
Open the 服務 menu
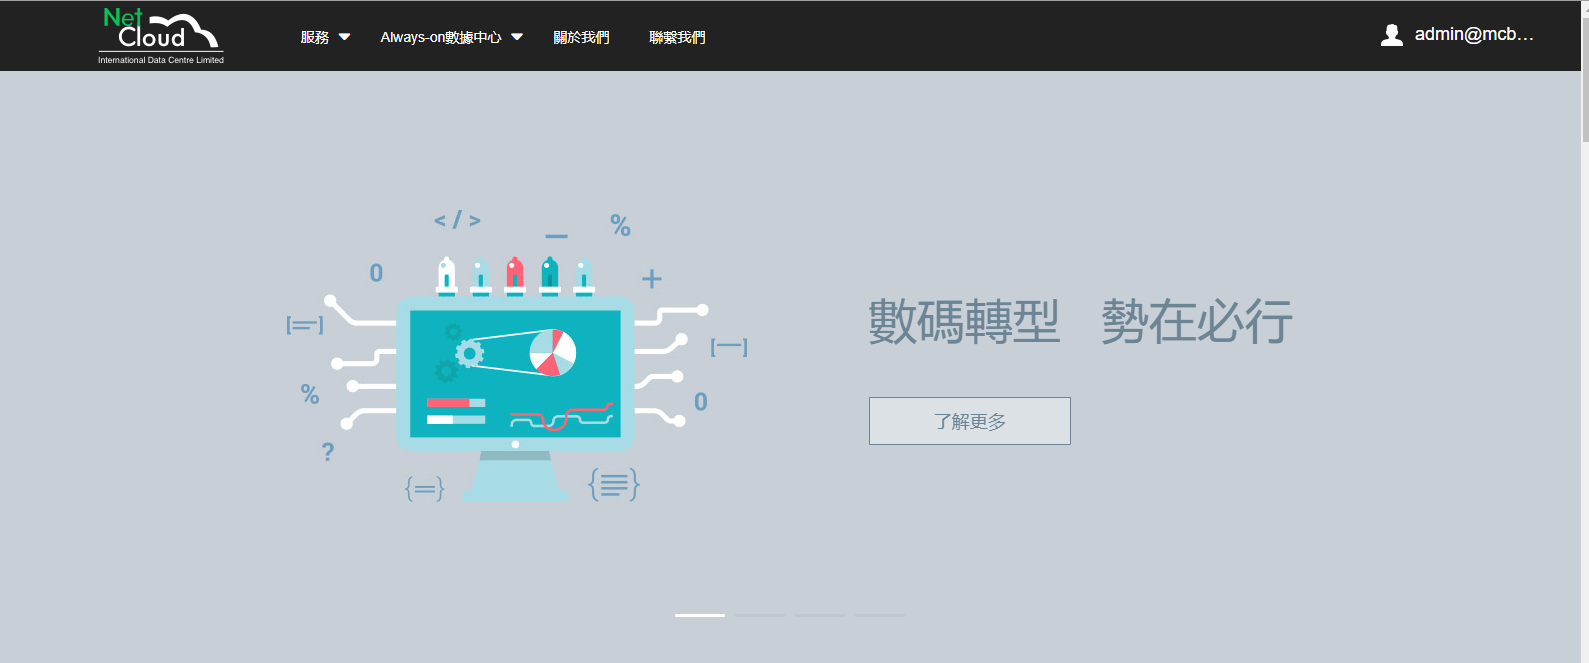[x=315, y=37]
